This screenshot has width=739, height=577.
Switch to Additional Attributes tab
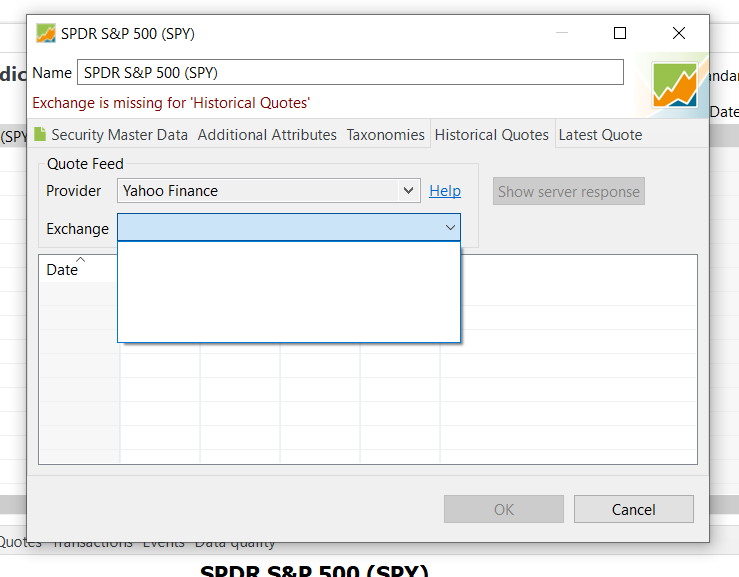pos(267,135)
